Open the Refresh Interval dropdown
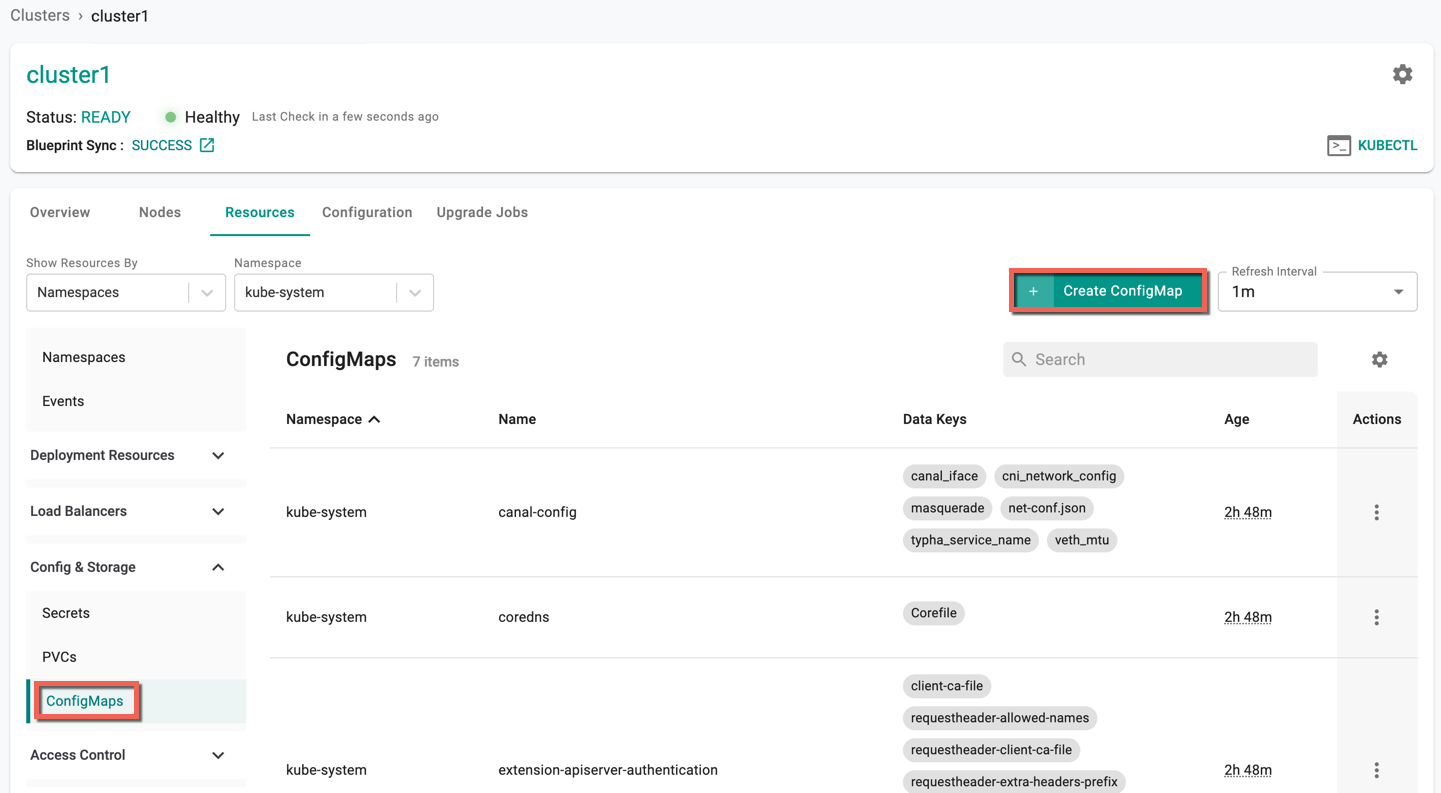The height and width of the screenshot is (793, 1441). point(1317,292)
